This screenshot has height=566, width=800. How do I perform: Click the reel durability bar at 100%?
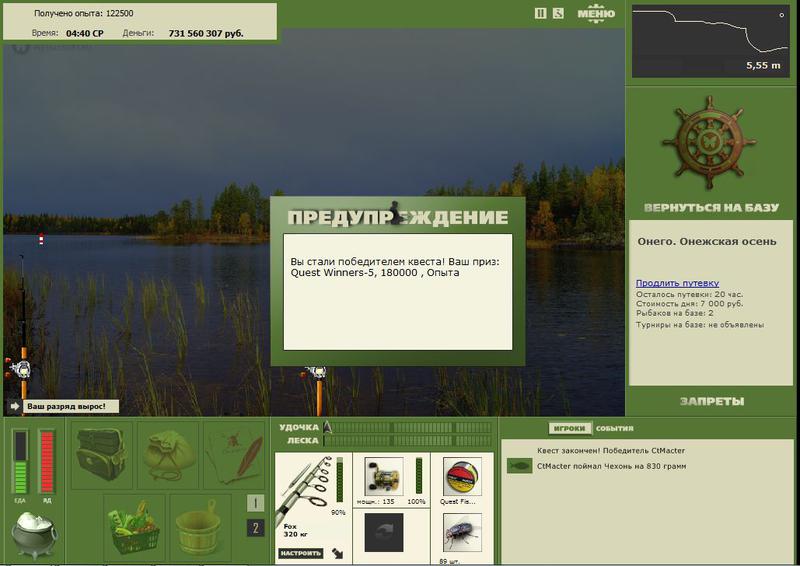tap(419, 477)
